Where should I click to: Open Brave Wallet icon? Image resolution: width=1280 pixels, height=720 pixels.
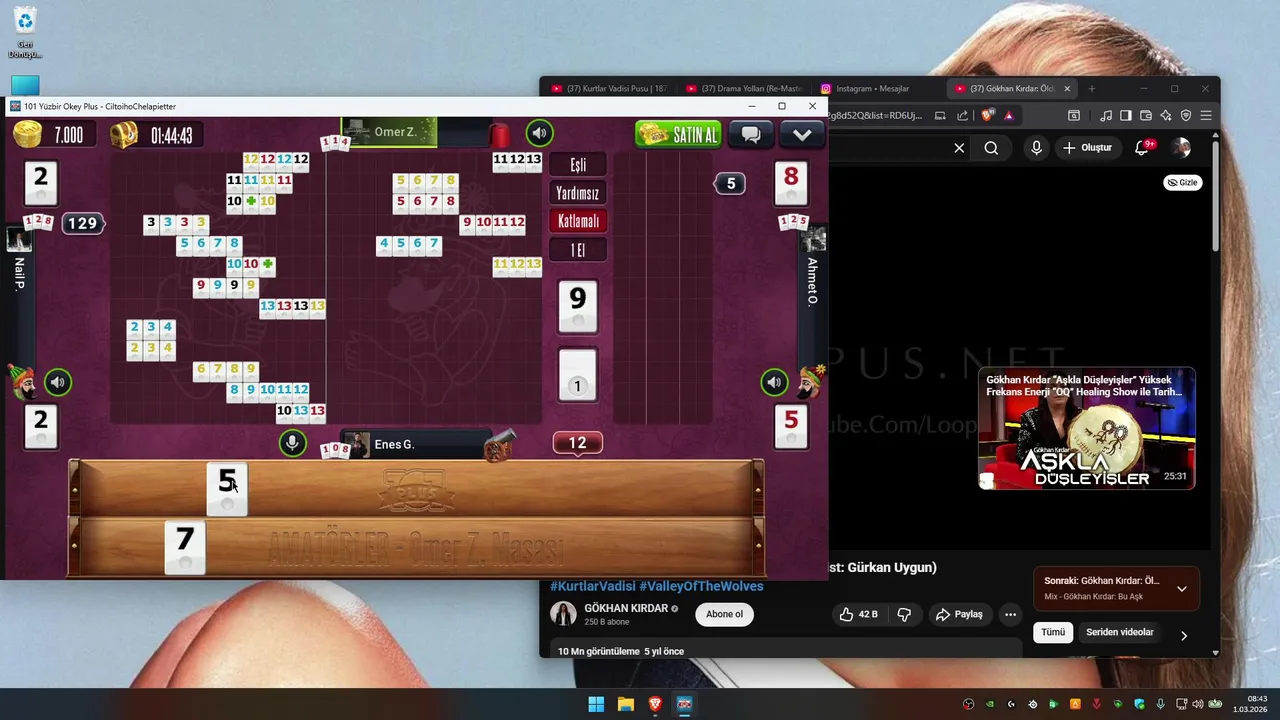click(x=1146, y=116)
